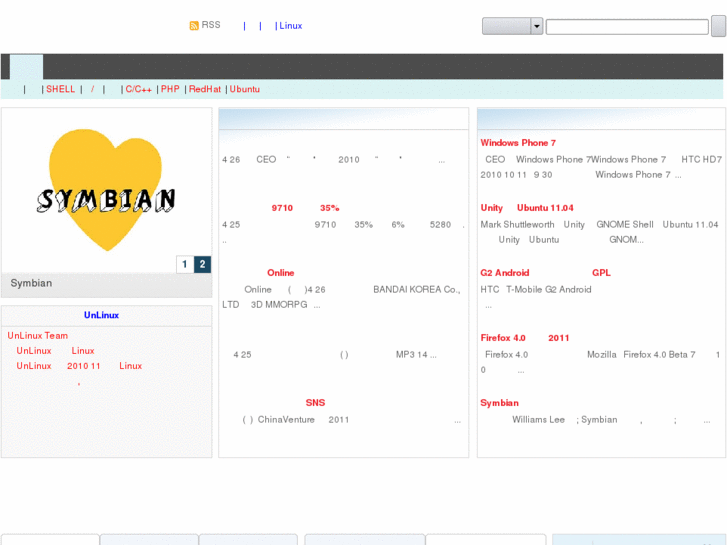Click the Symbian slideshow caption
The image size is (727, 545).
point(31,283)
